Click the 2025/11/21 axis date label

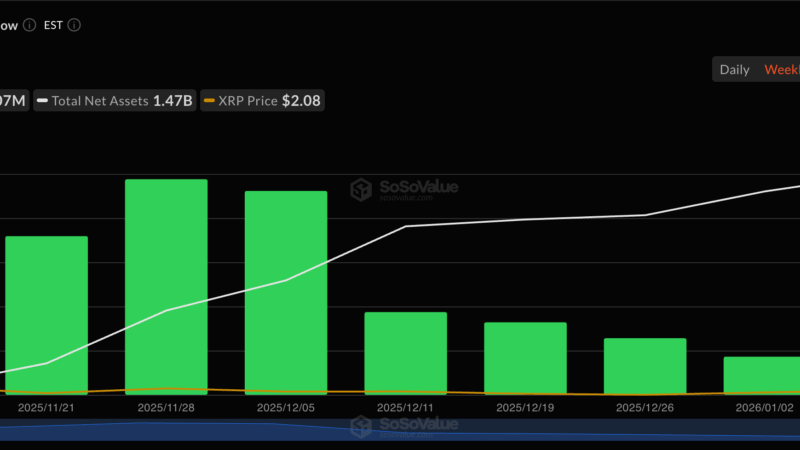coord(46,408)
